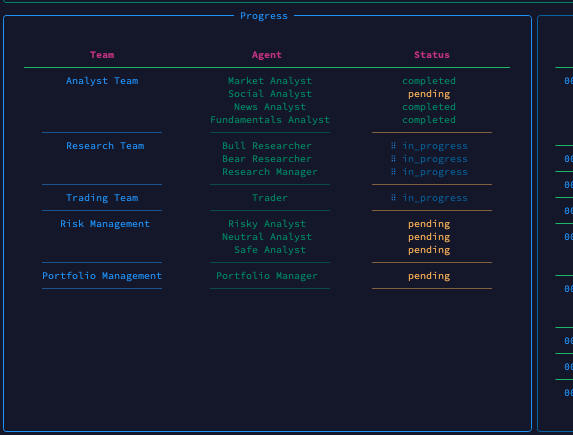Select Portfolio Manager's 'pending' status
The image size is (573, 435).
[429, 276]
